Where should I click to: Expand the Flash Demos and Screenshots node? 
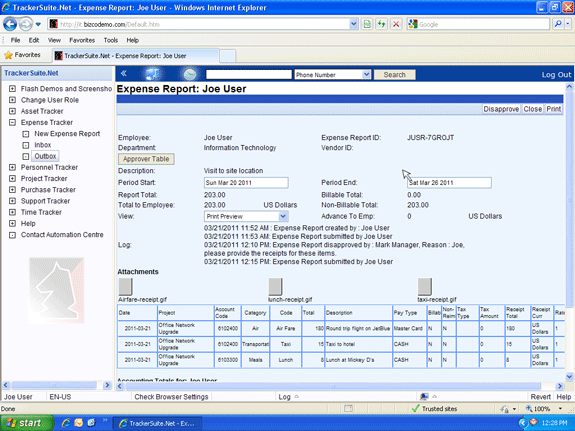pyautogui.click(x=12, y=89)
